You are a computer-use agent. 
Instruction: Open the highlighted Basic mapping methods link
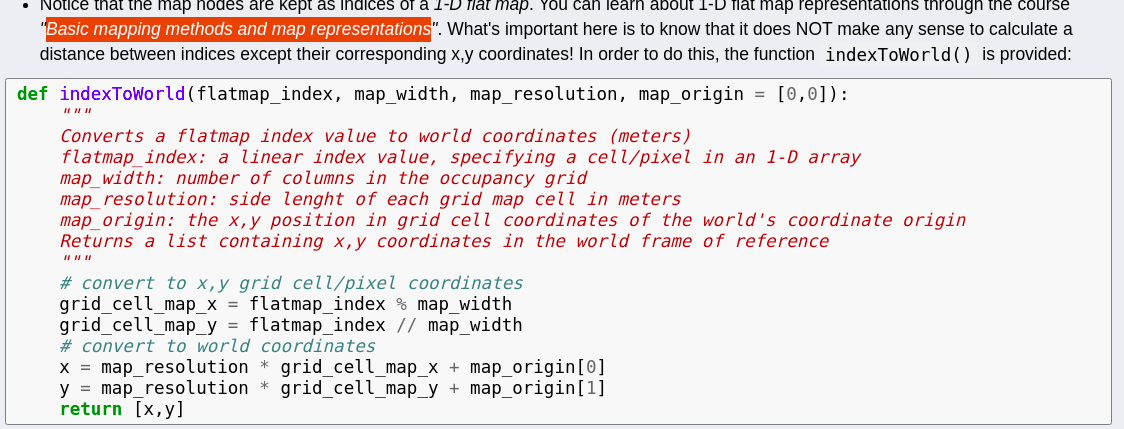[238, 29]
